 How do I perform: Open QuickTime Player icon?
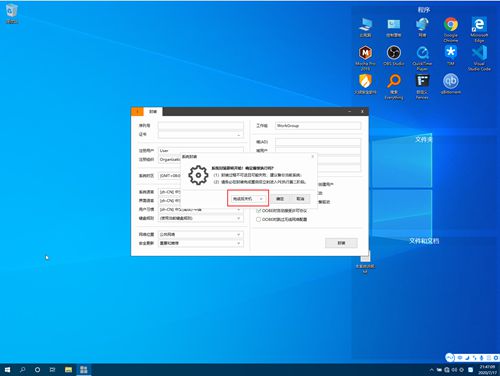(422, 58)
